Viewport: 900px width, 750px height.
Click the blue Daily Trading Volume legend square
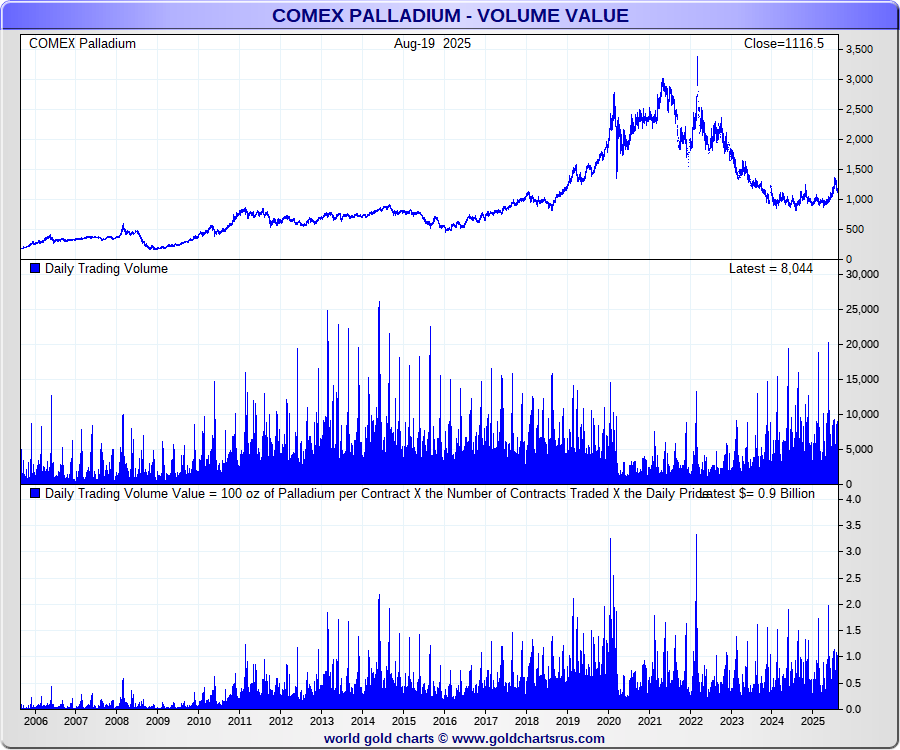pyautogui.click(x=35, y=268)
